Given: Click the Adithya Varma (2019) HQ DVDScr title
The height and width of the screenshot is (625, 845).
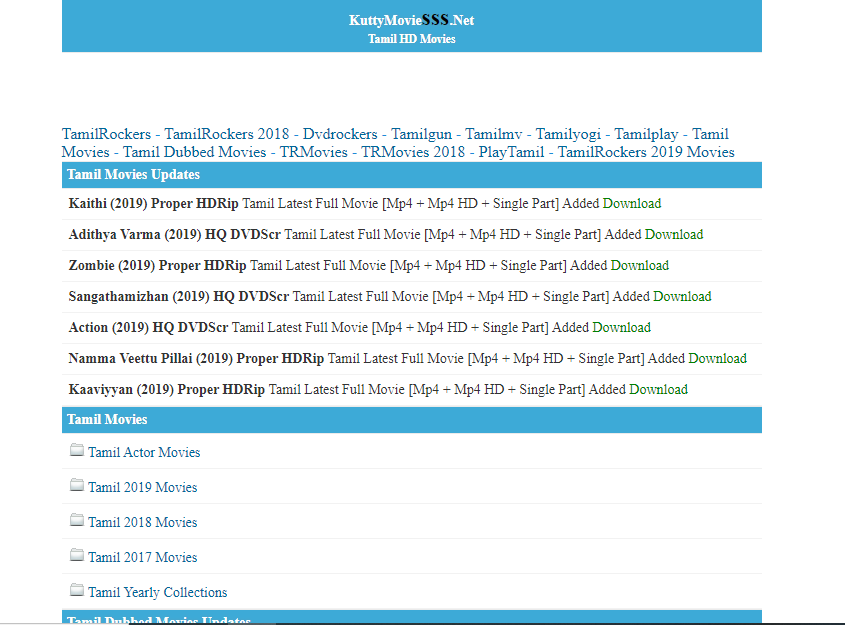Looking at the screenshot, I should pyautogui.click(x=175, y=234).
